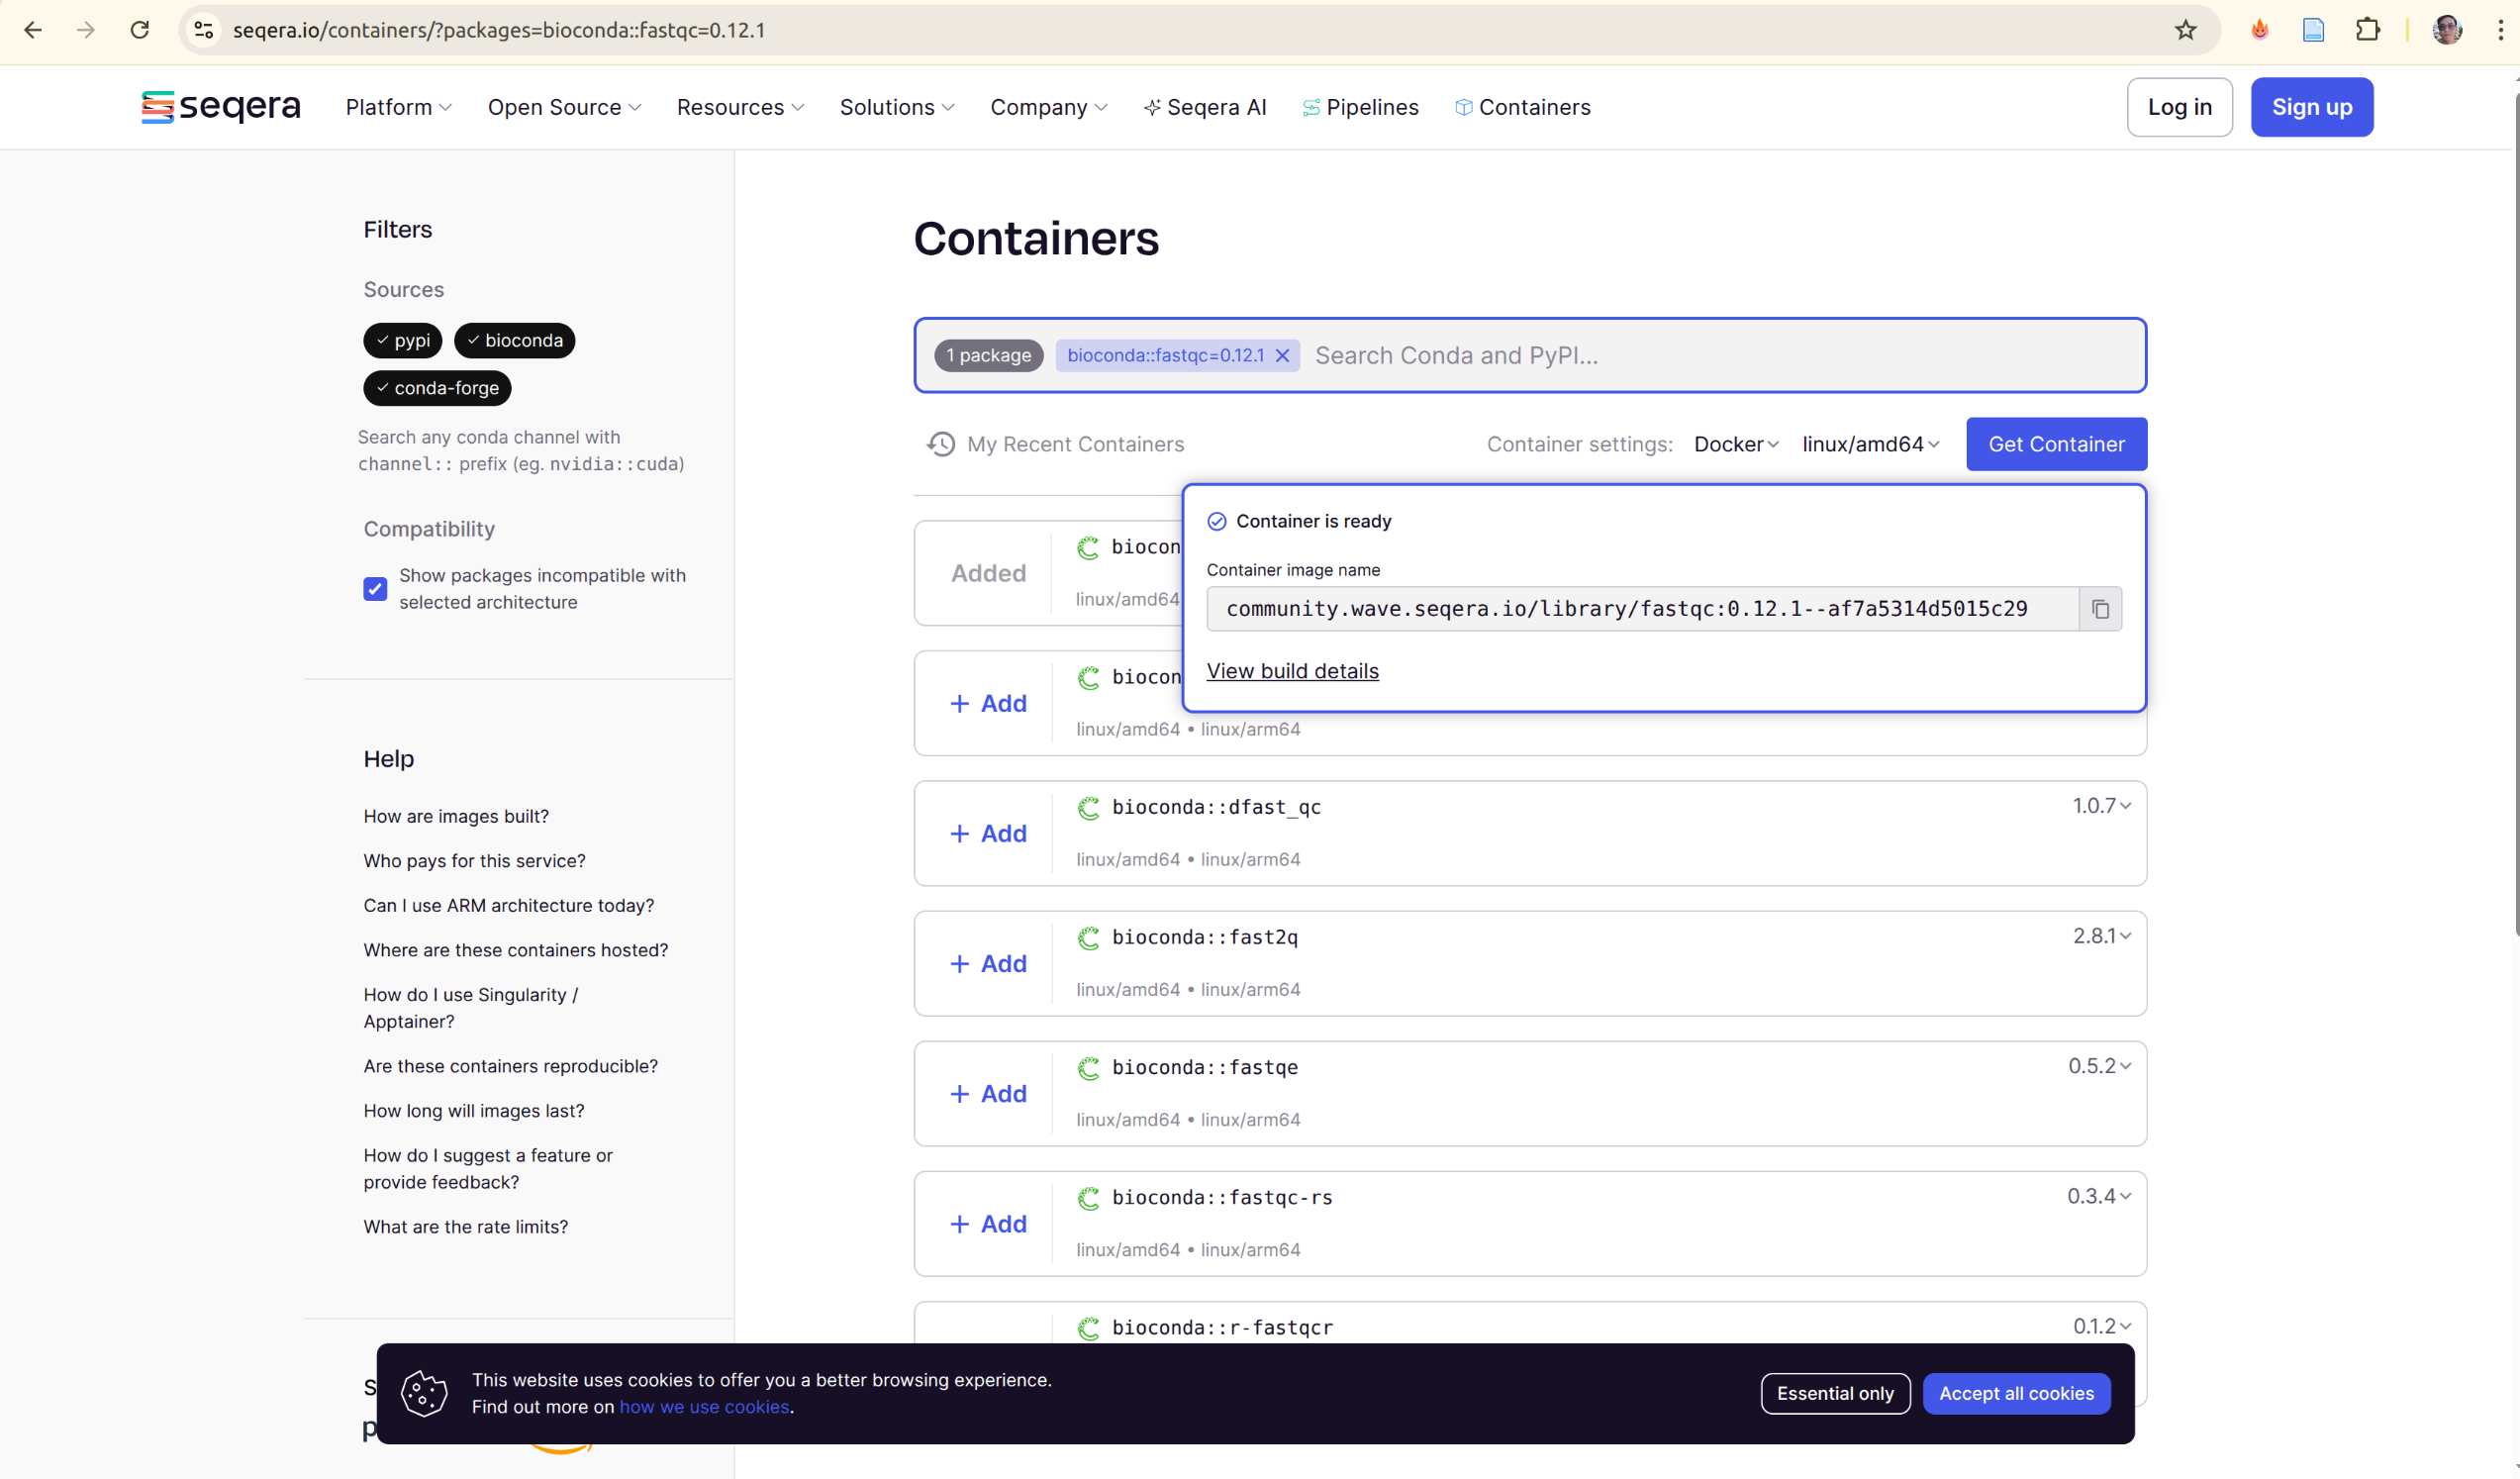2520x1479 pixels.
Task: Click the plus icon to add bioconda::fast2q
Action: [x=959, y=964]
